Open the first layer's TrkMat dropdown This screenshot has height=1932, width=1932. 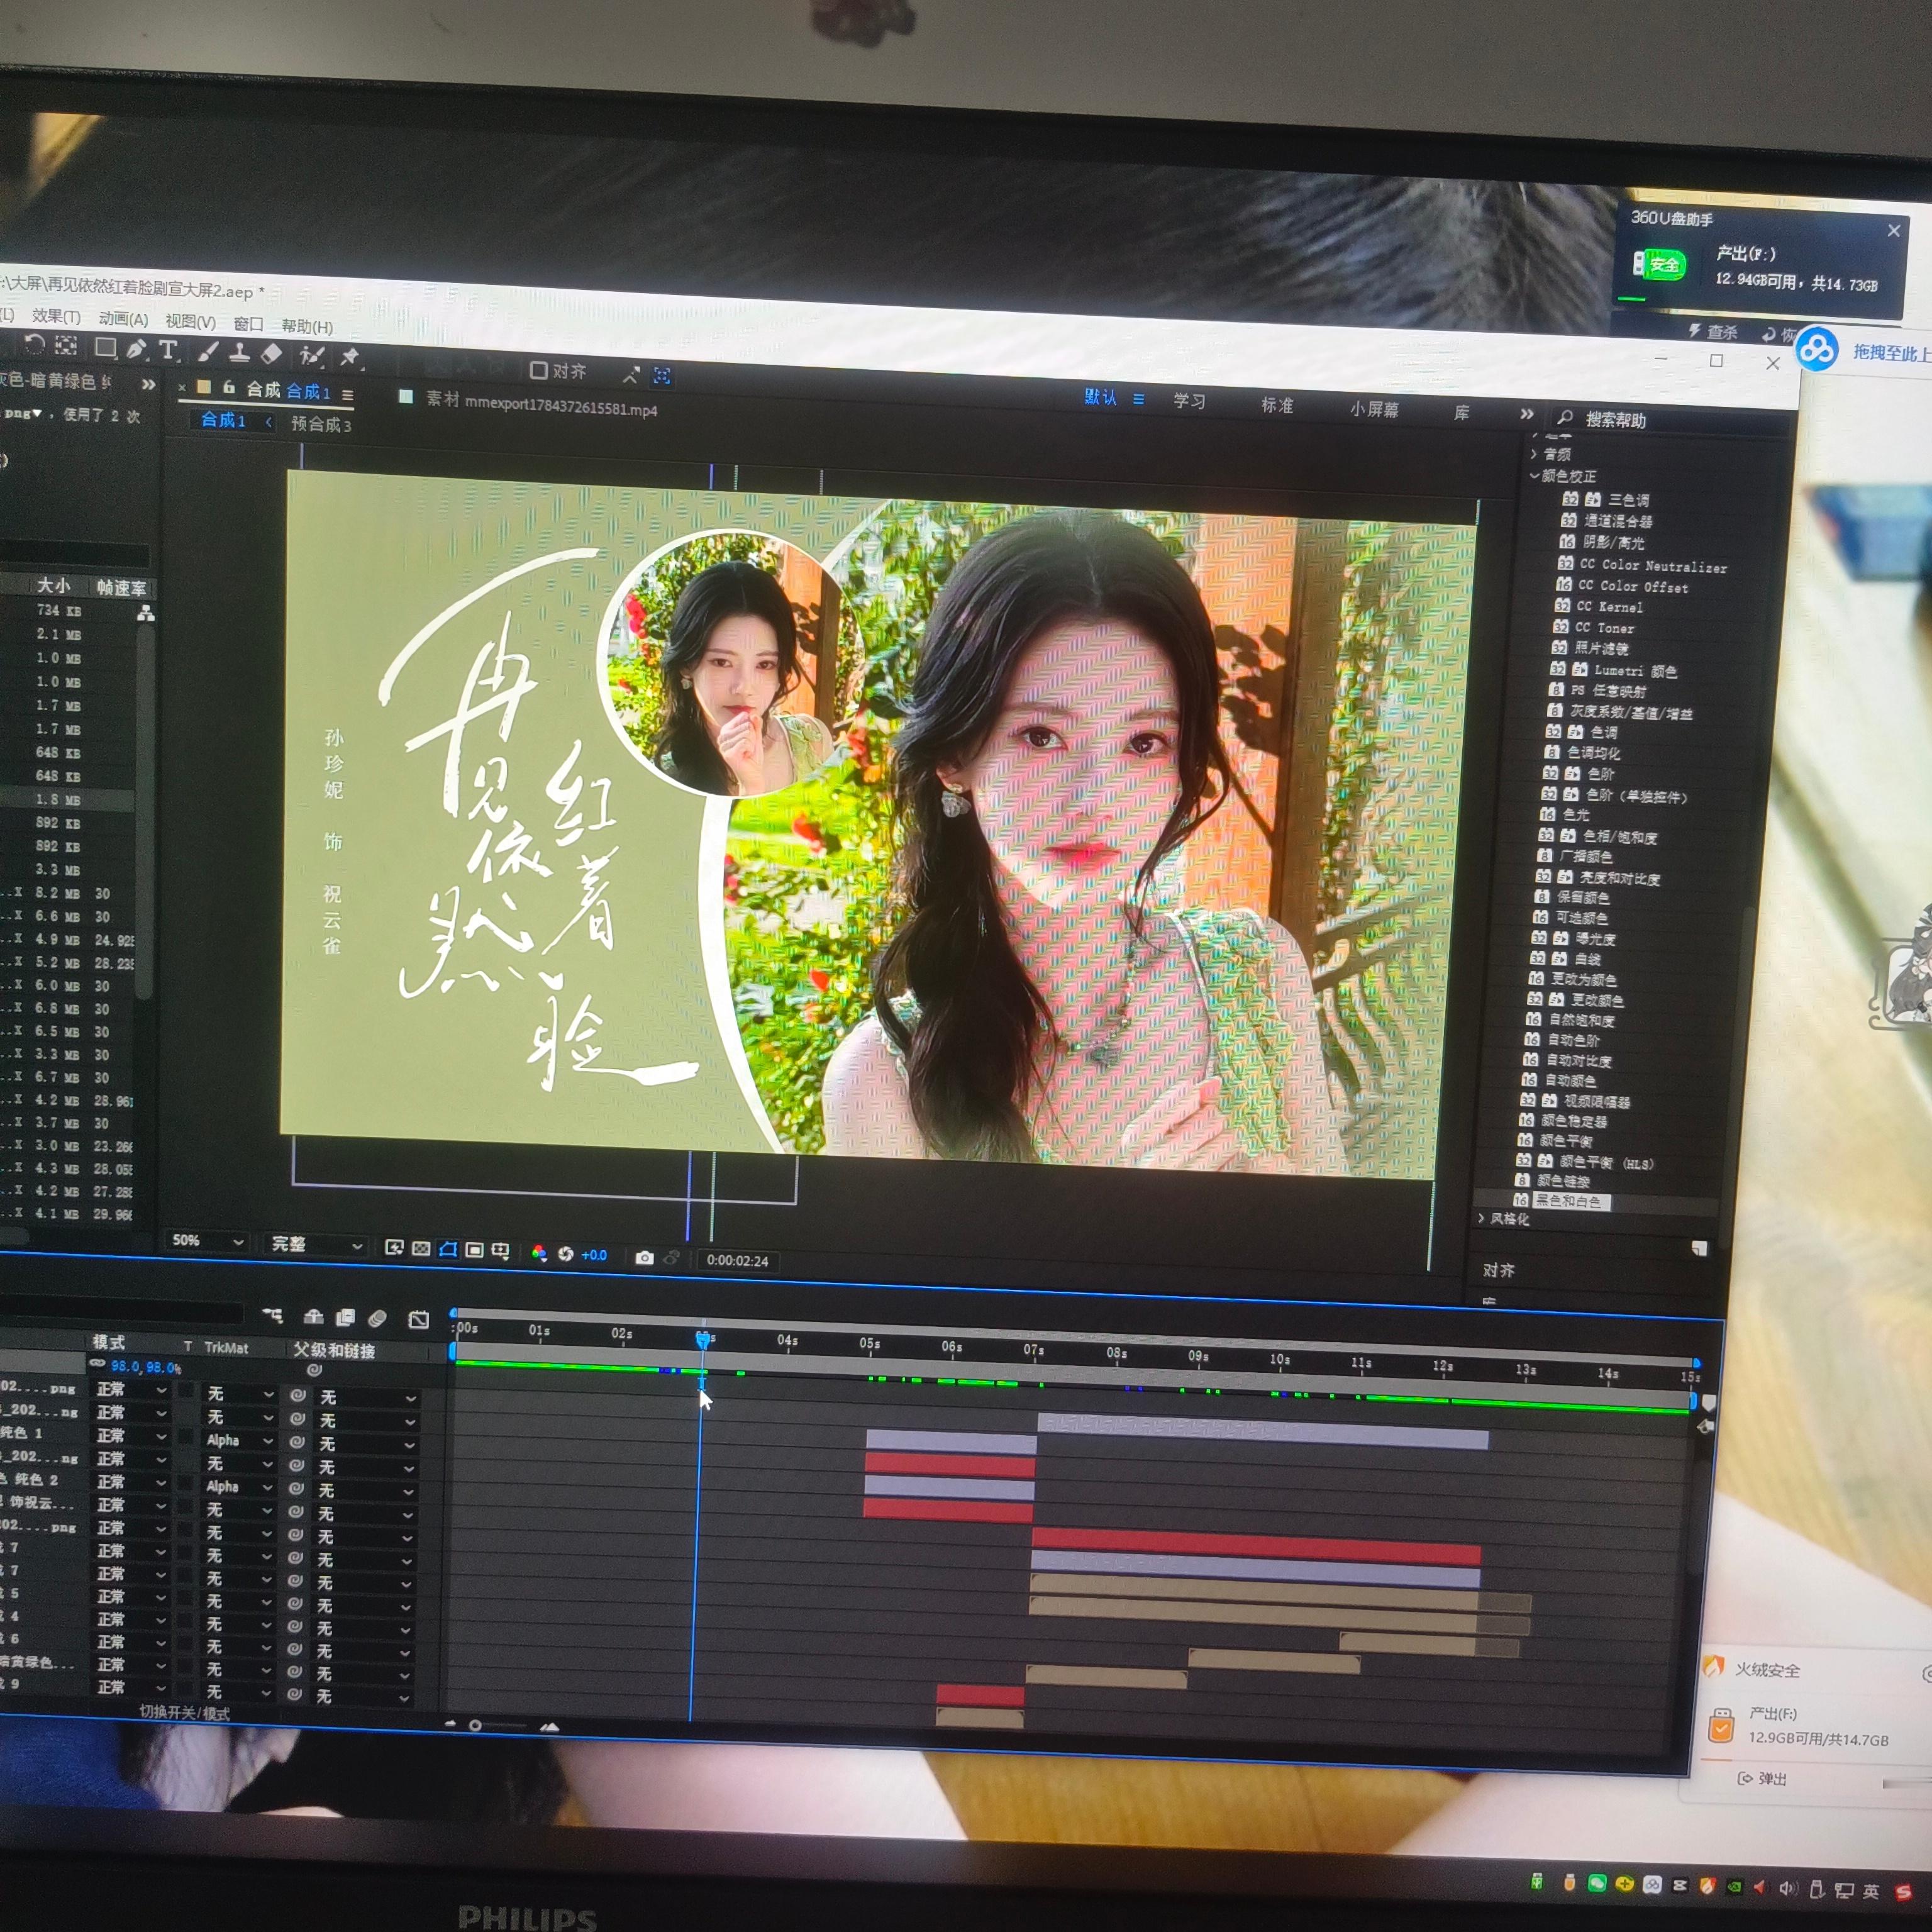click(x=240, y=1394)
